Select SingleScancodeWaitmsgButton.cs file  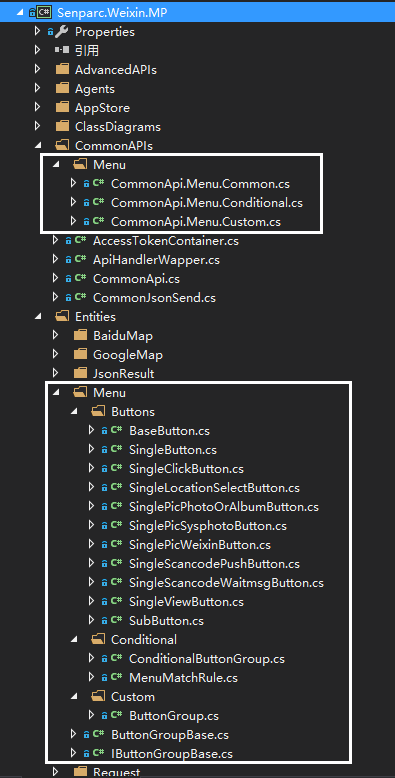226,583
